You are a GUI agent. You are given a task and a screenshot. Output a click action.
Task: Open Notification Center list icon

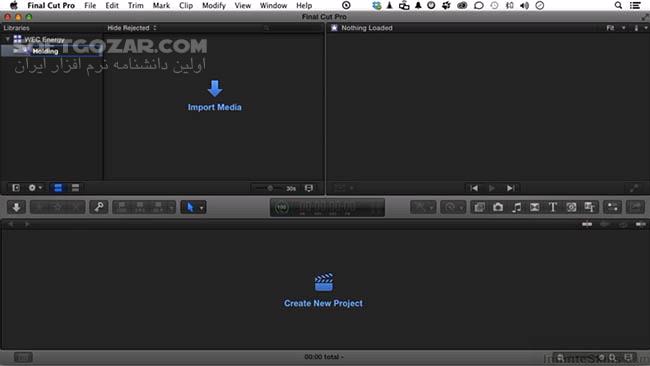[635, 5]
